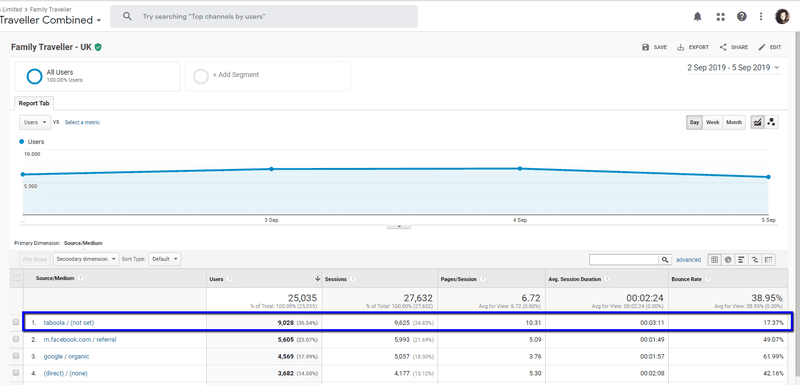800x385 pixels.
Task: Click the Select a metric link
Action: [82, 122]
